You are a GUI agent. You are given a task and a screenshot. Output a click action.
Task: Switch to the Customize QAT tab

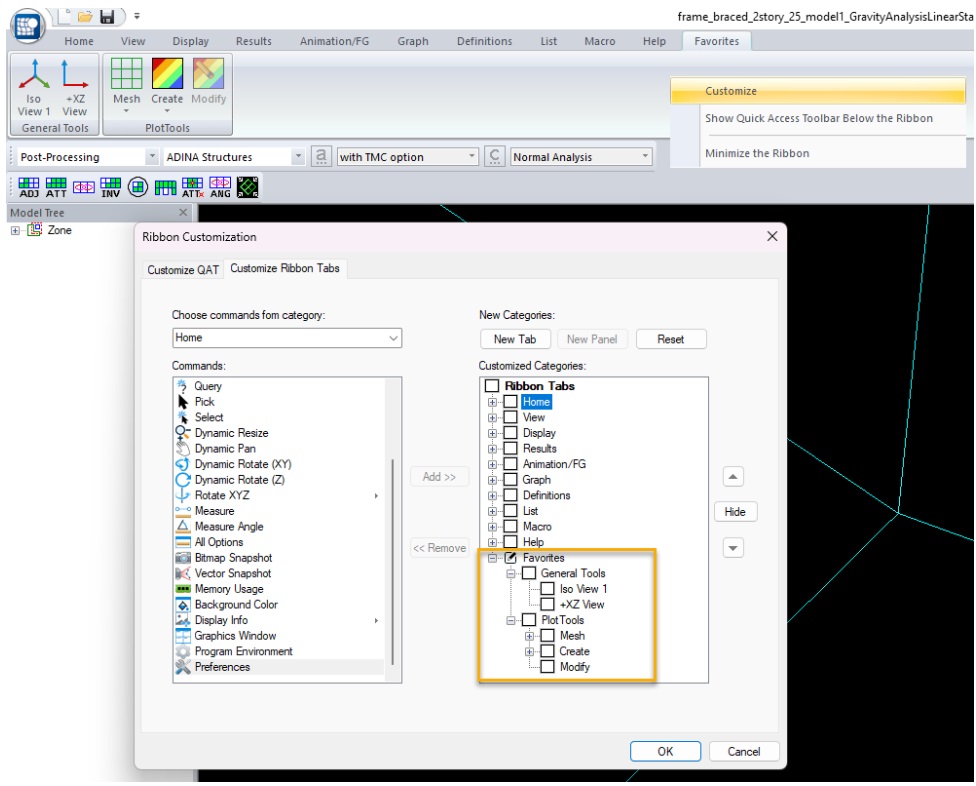(x=183, y=270)
